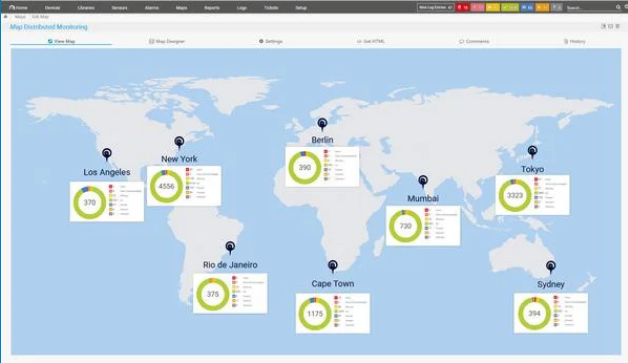
Task: Select the Cape Town location pin
Action: (332, 266)
